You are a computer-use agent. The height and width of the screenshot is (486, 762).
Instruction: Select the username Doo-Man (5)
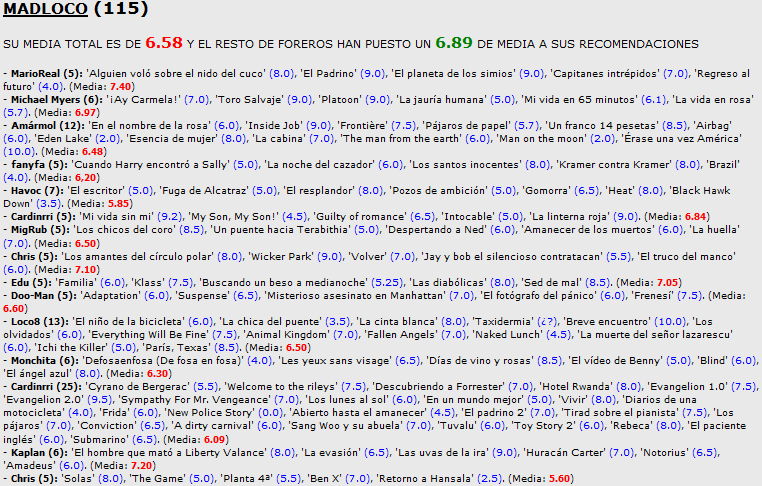(44, 295)
